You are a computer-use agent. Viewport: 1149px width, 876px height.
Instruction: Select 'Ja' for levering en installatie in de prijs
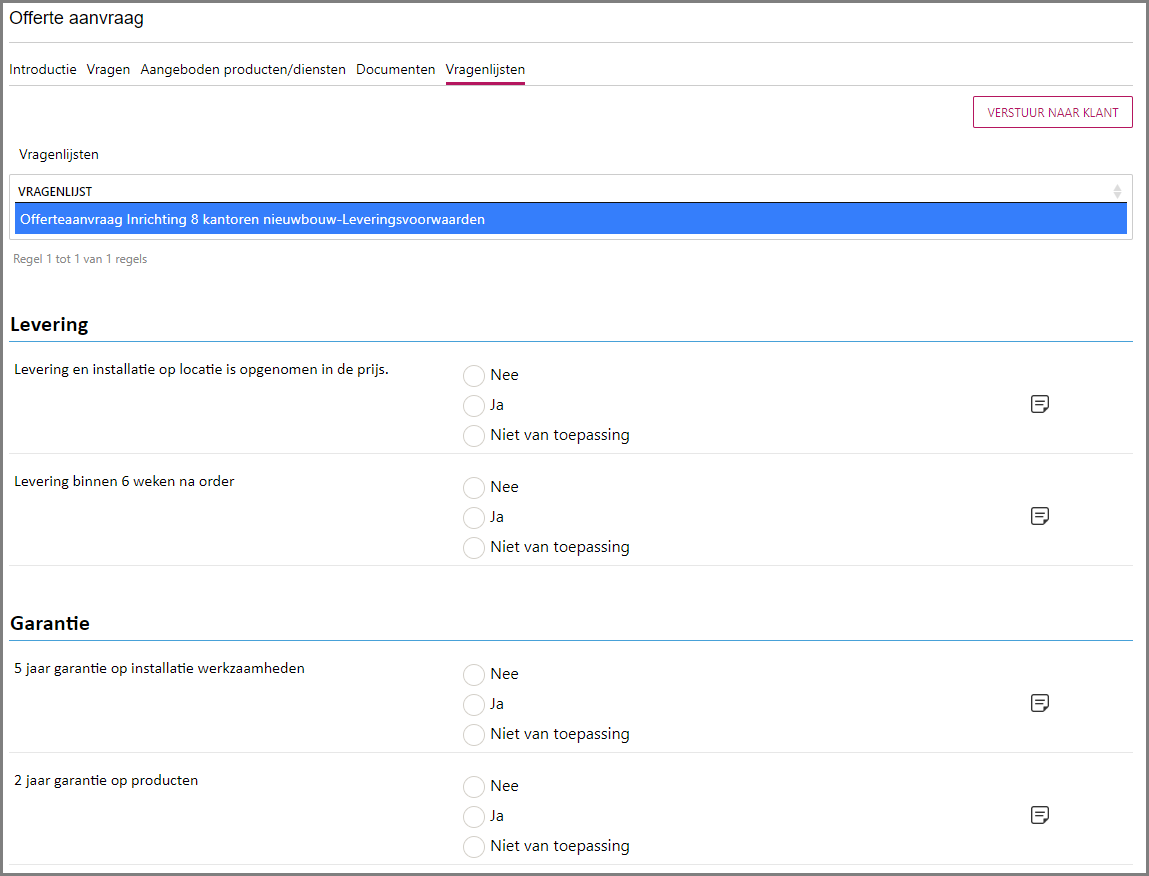click(x=473, y=405)
